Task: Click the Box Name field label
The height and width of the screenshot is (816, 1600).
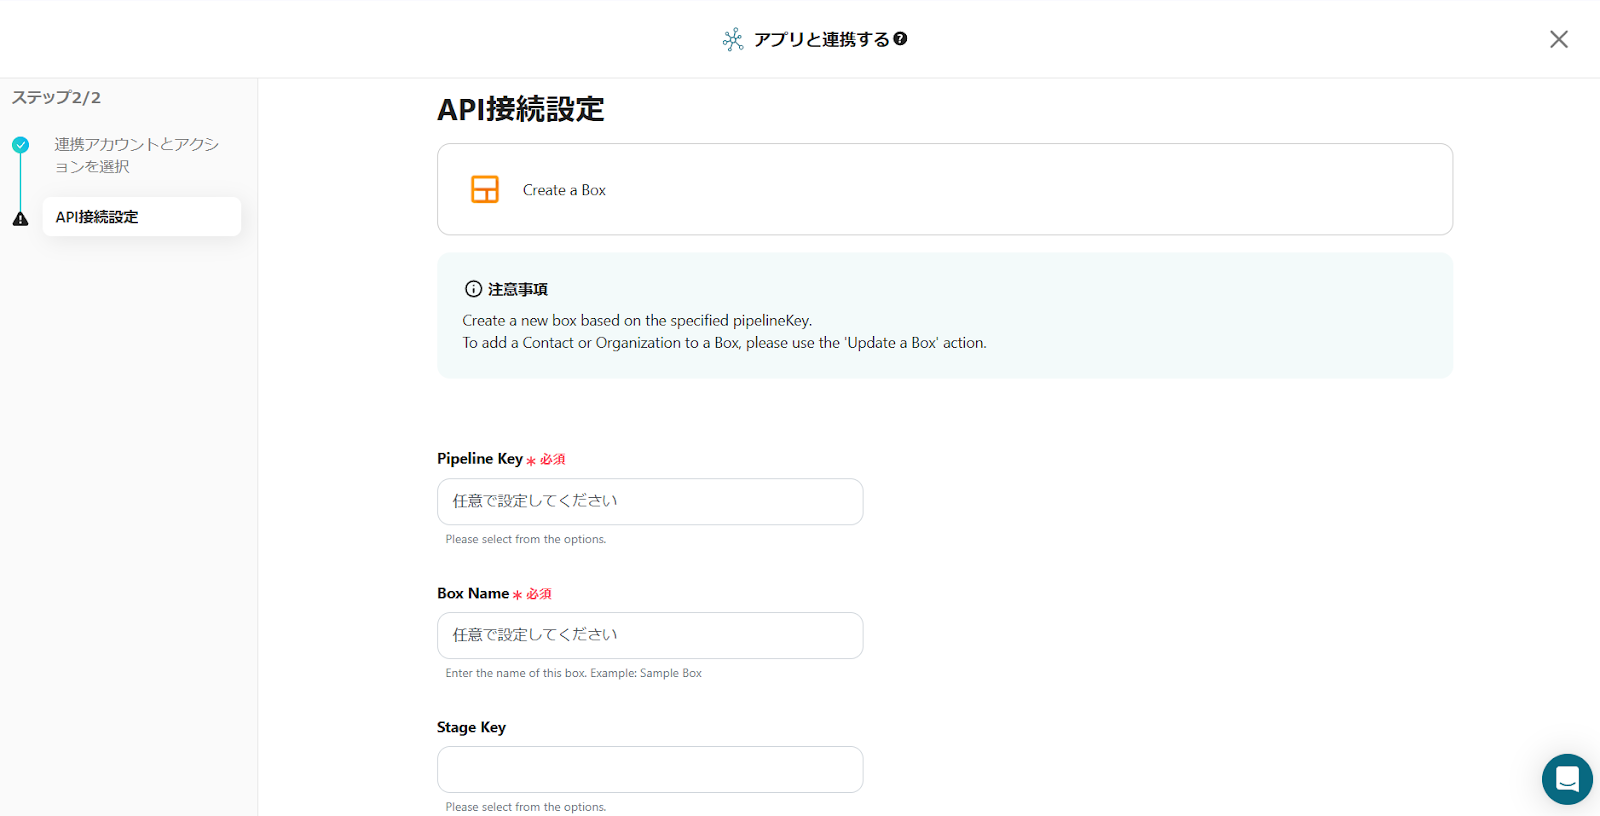Action: [x=473, y=593]
